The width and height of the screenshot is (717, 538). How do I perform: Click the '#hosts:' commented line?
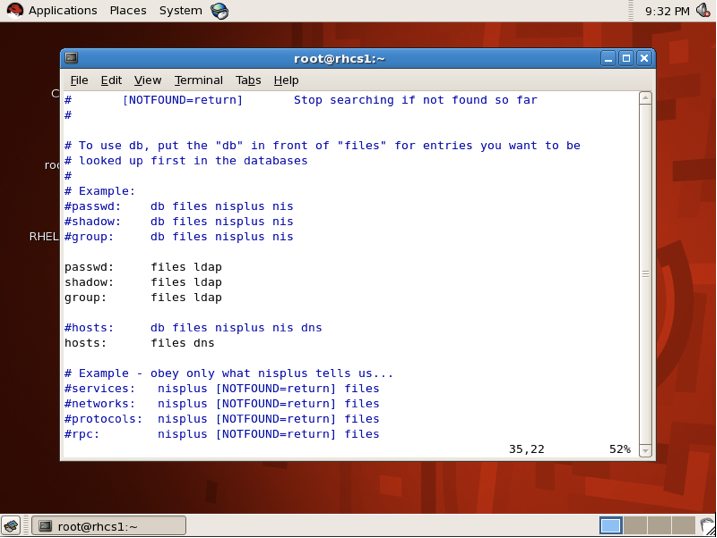click(193, 328)
